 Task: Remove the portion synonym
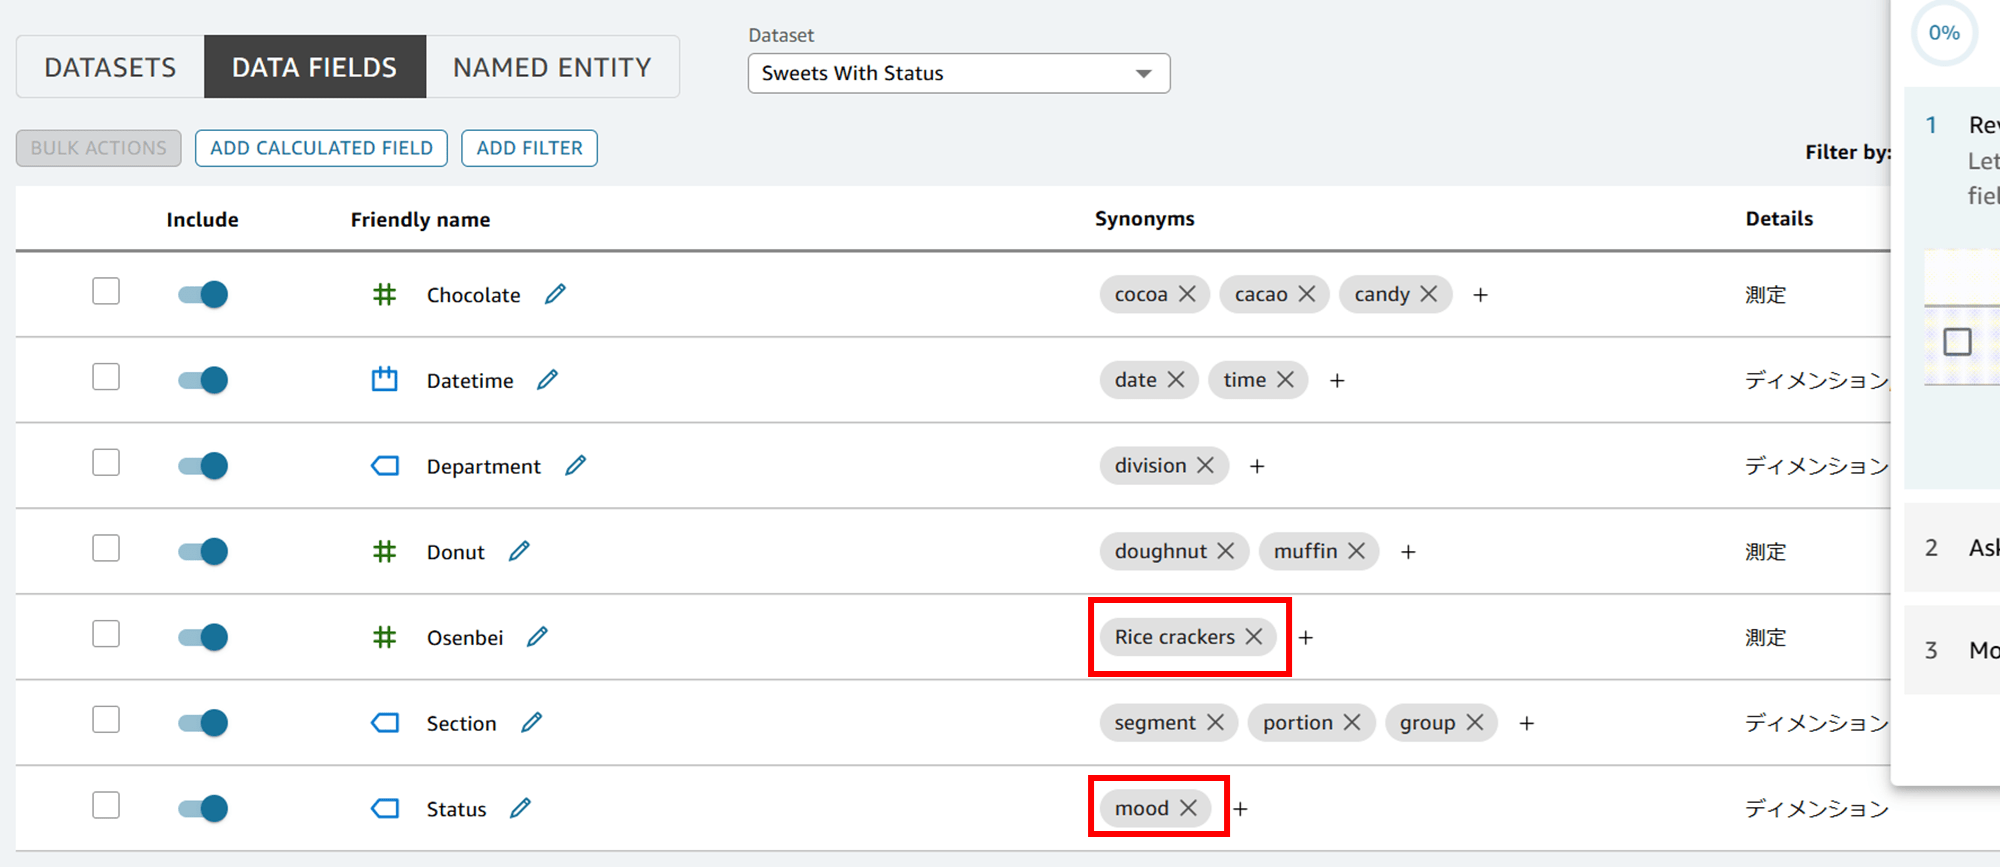click(1352, 722)
